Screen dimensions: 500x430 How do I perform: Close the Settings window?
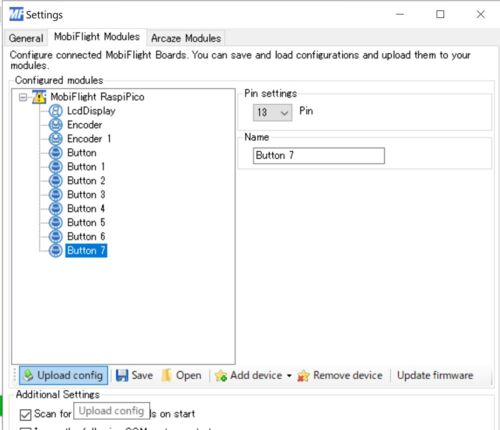481,14
